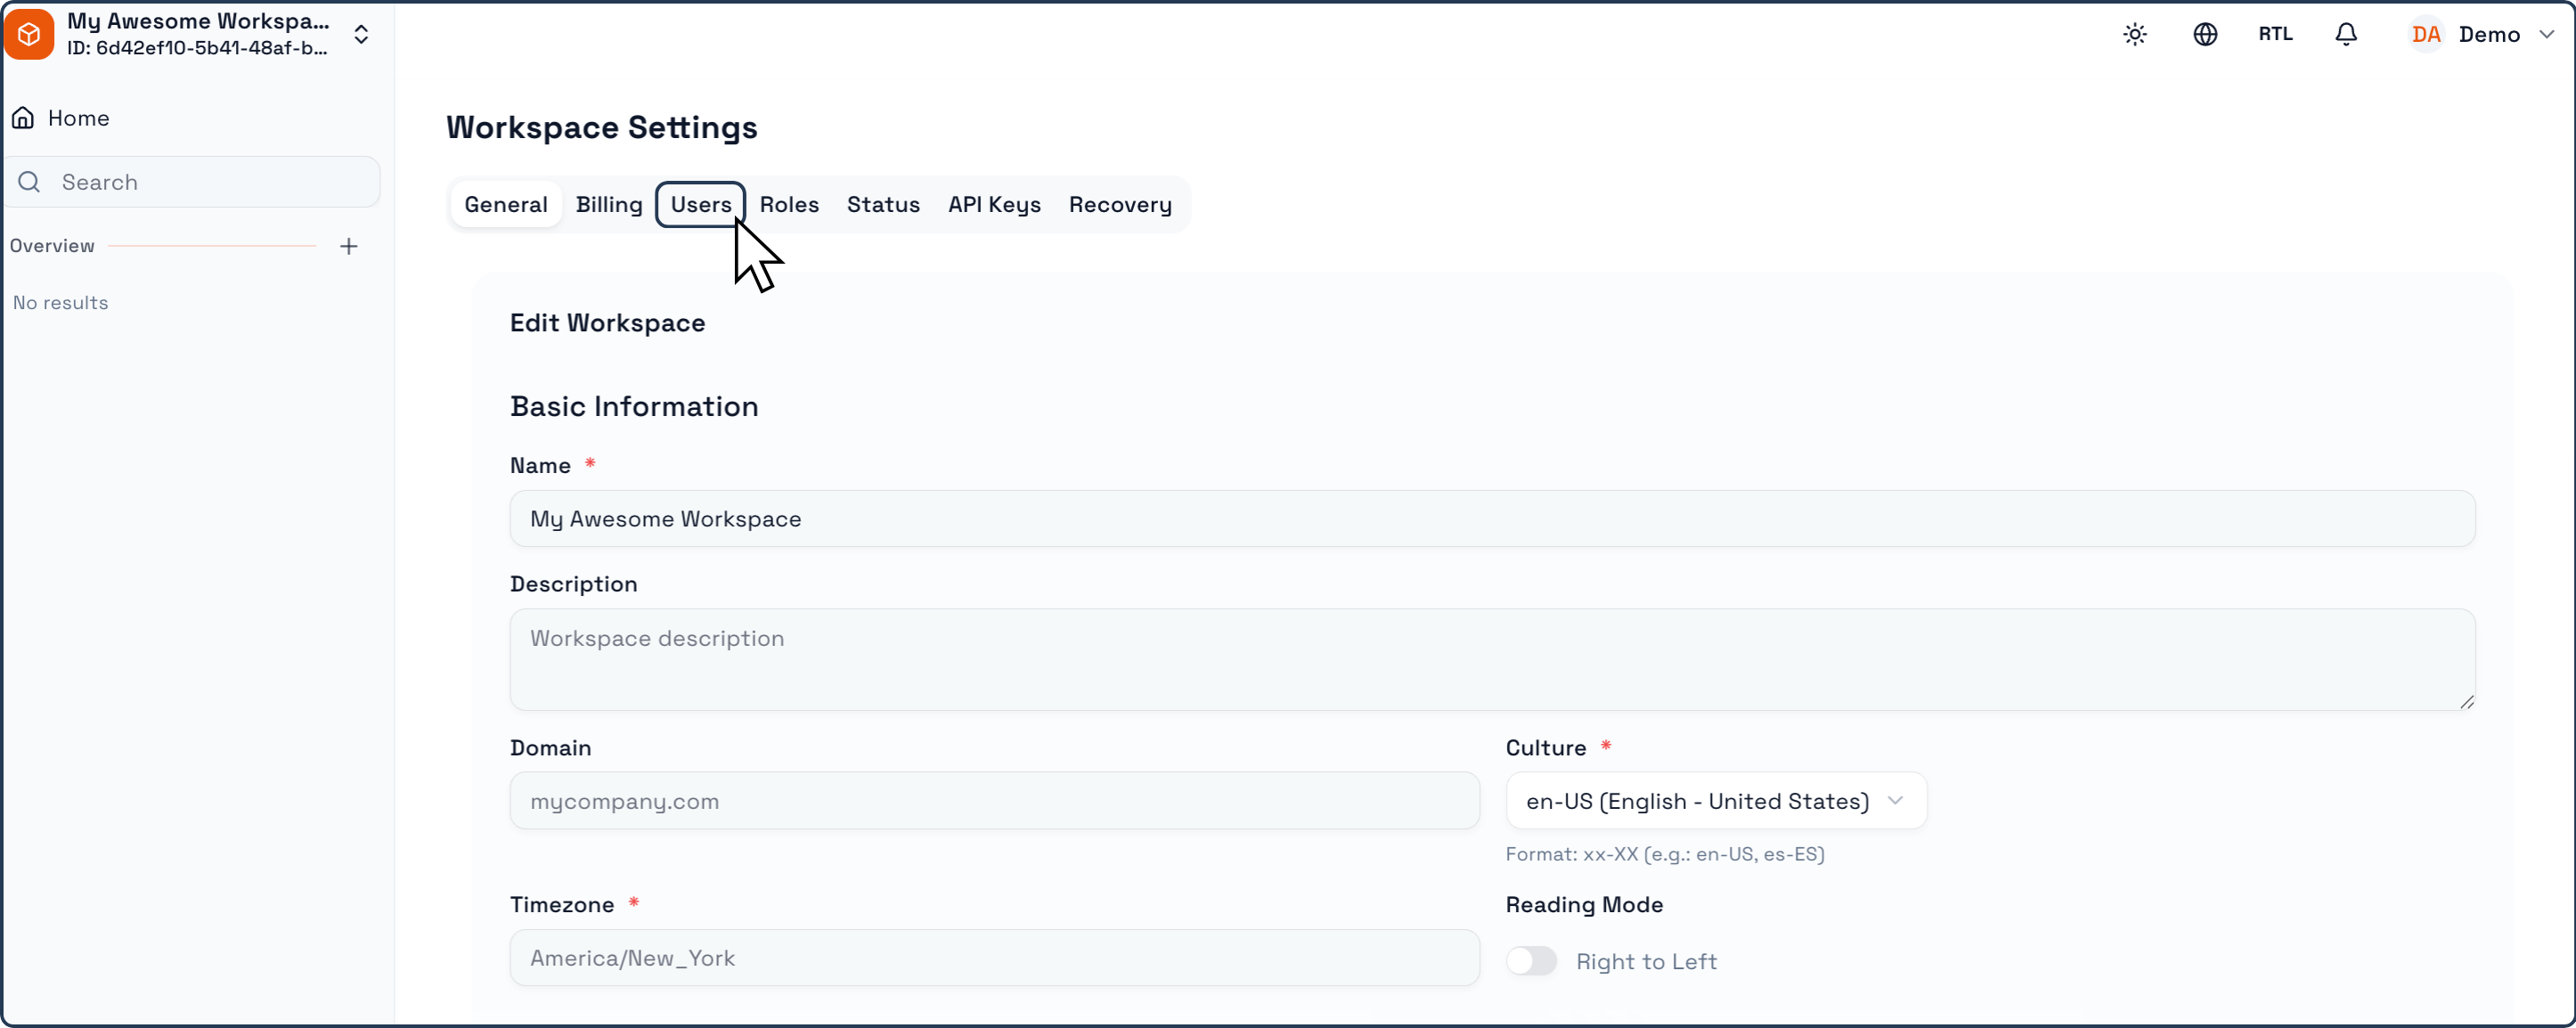
Task: Click the workspace Name input field
Action: pyautogui.click(x=1492, y=519)
